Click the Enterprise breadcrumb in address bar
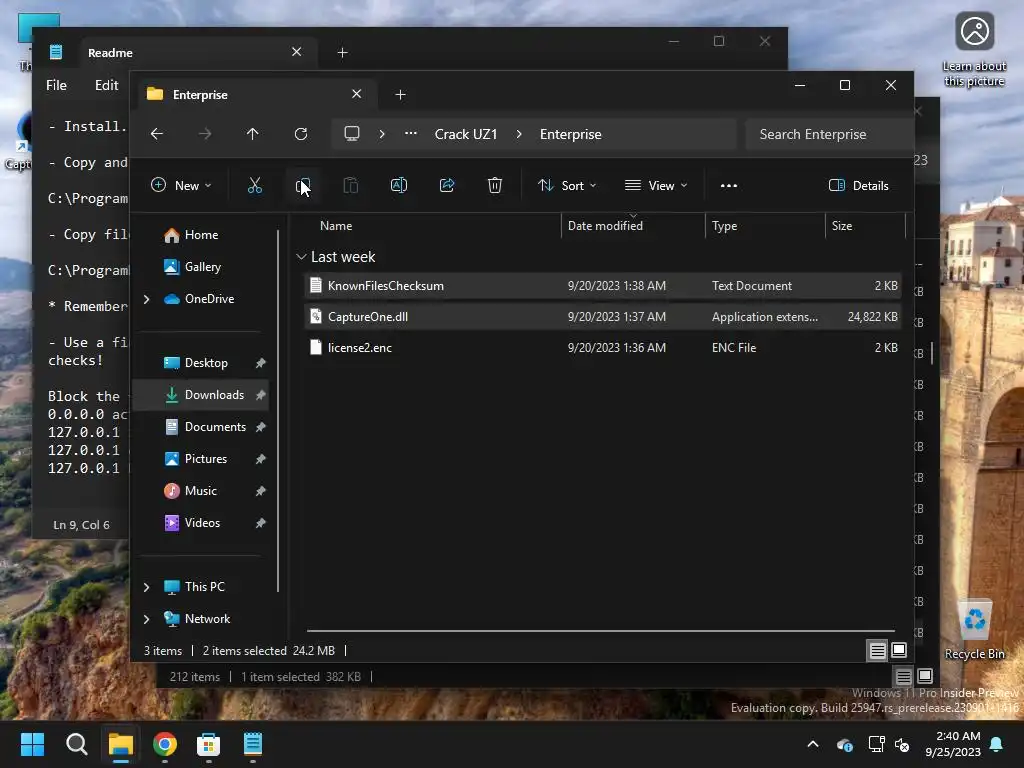Screen dimensions: 1024x768 click(571, 134)
